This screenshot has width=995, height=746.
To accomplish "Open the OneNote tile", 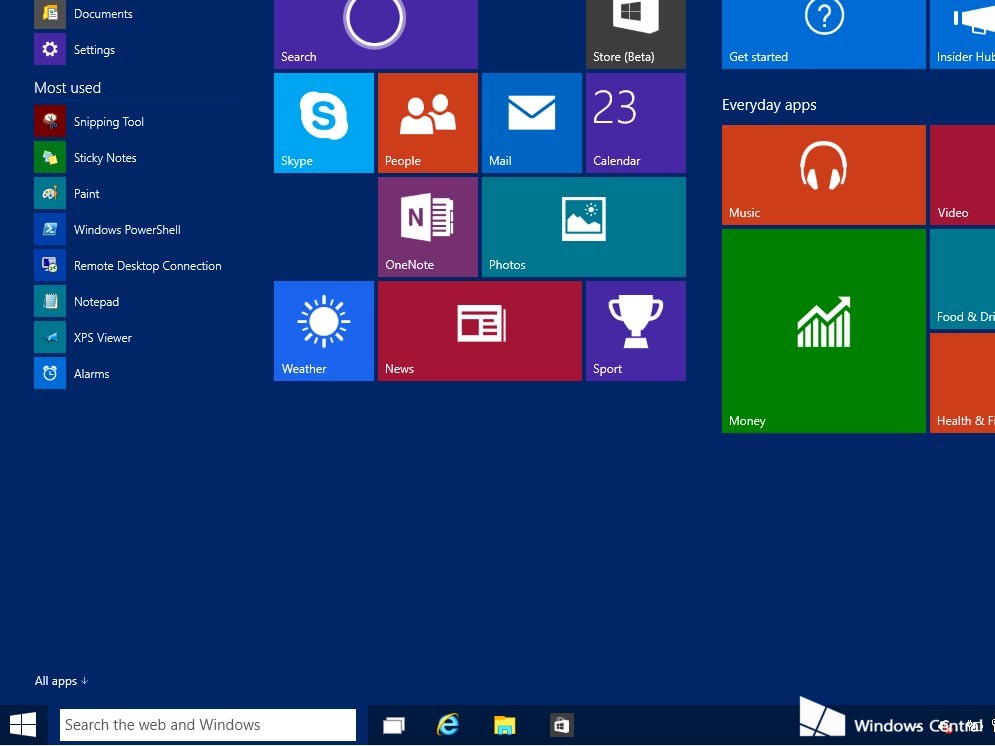I will tap(428, 227).
